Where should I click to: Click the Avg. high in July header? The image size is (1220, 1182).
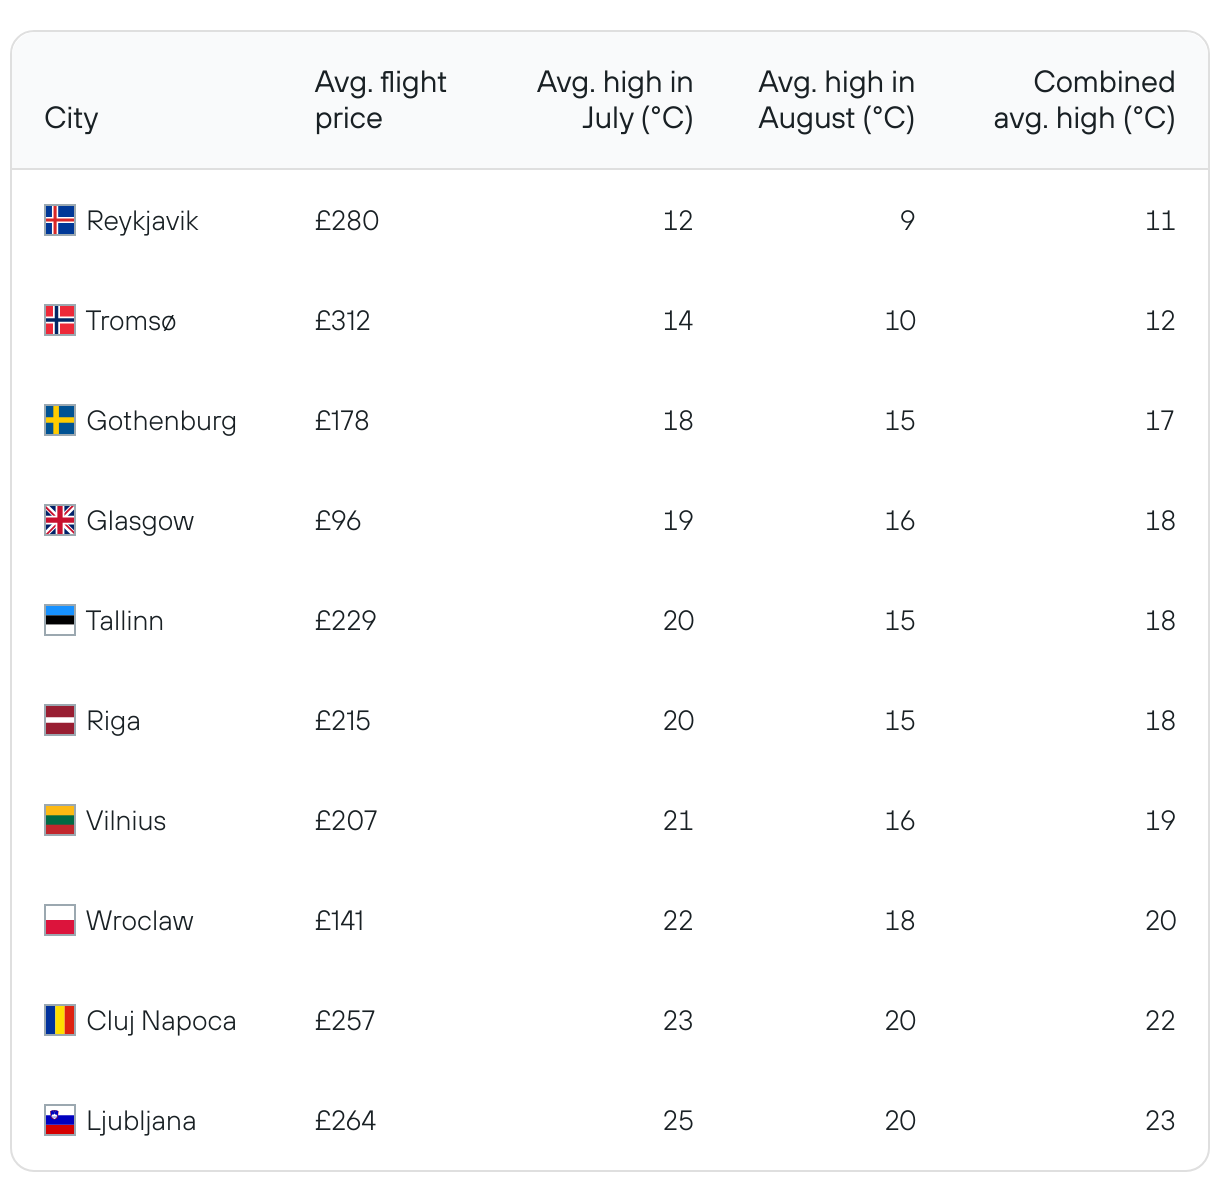coord(615,100)
